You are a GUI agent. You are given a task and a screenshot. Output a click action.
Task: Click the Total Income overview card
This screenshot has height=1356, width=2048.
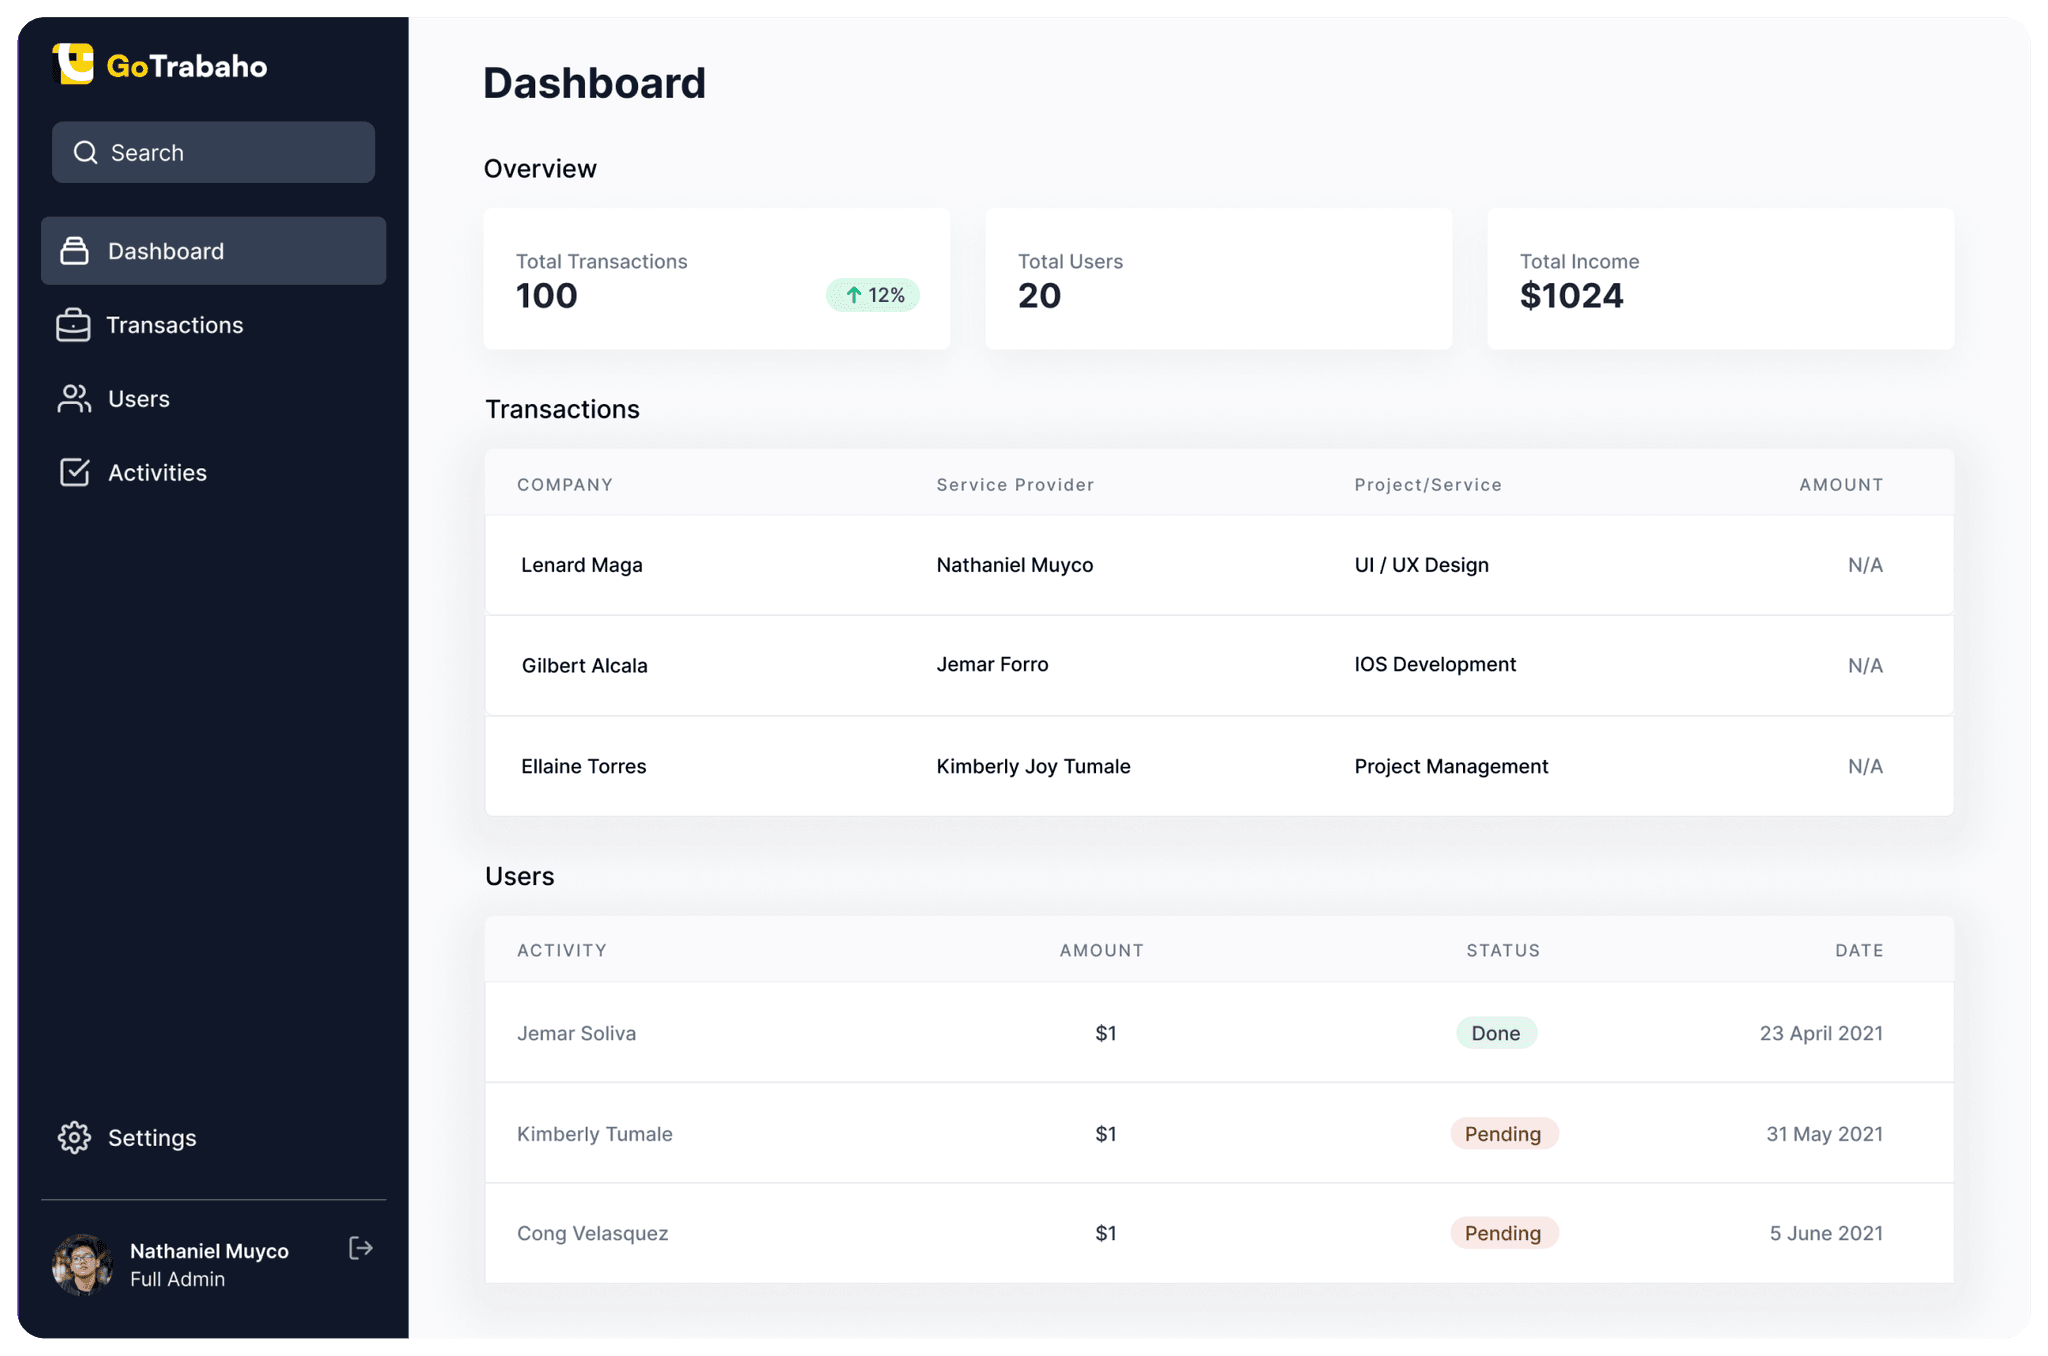[x=1720, y=279]
